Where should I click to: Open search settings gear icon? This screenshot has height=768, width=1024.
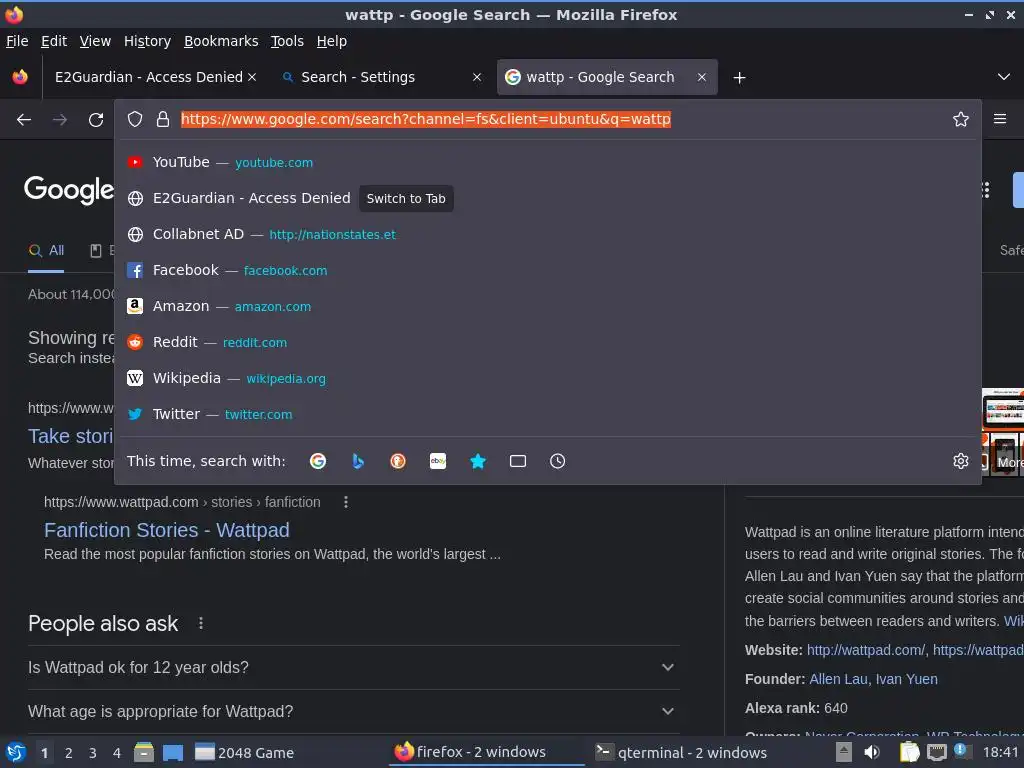pos(960,461)
